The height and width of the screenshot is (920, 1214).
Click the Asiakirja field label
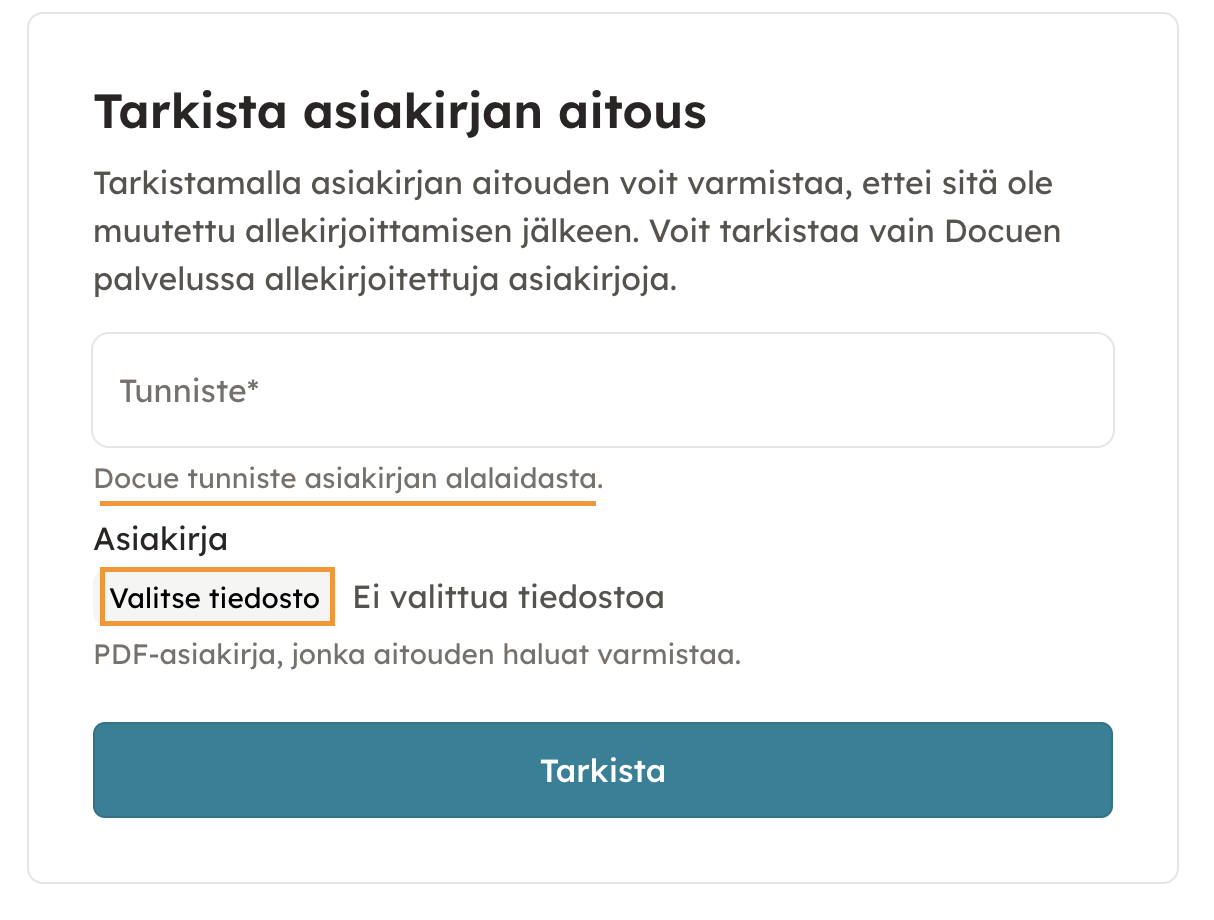pyautogui.click(x=160, y=540)
